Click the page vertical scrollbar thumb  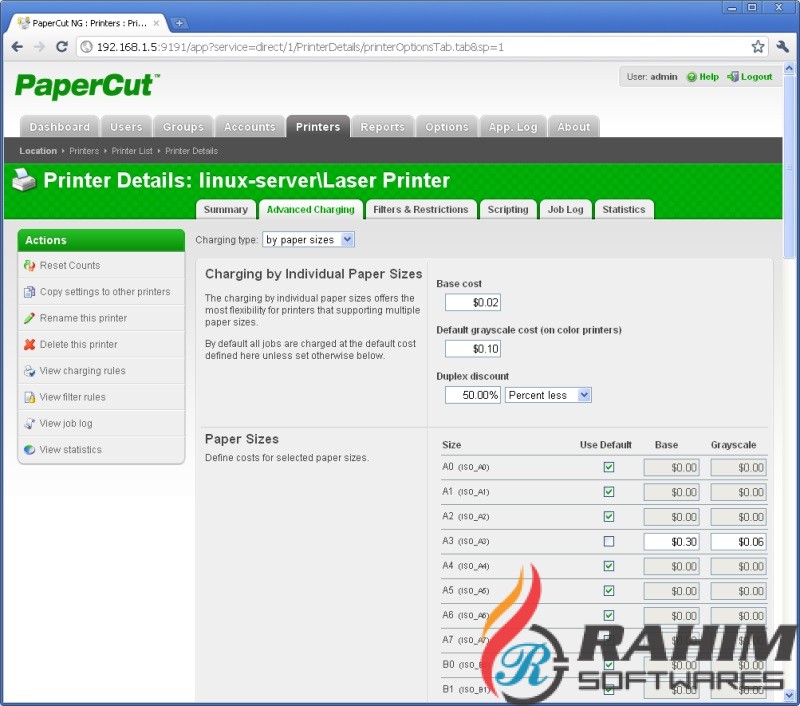[789, 166]
